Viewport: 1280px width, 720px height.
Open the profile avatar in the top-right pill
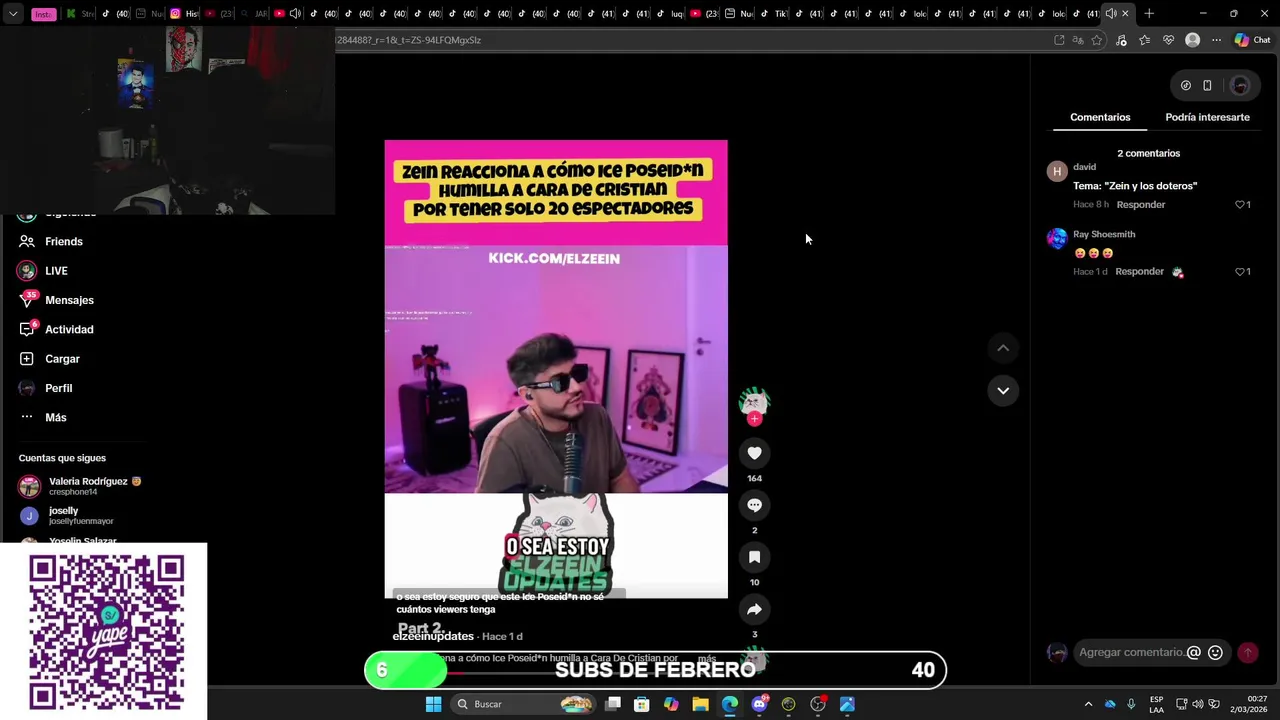tap(1240, 85)
